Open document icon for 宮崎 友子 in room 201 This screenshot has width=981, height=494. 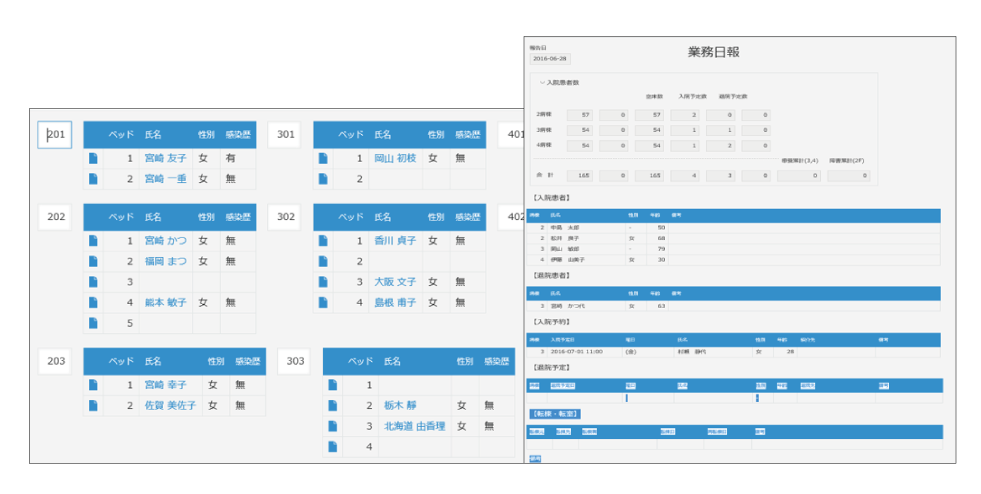pos(93,158)
